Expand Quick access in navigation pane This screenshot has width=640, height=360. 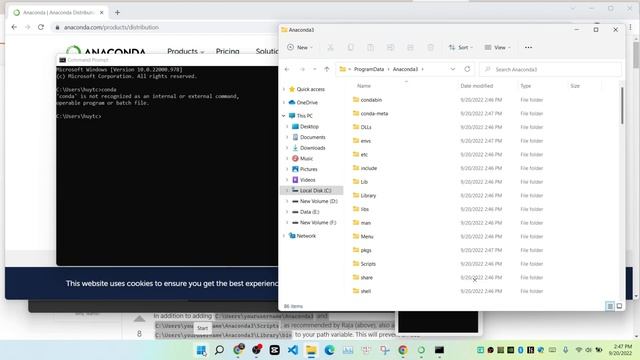click(x=284, y=89)
